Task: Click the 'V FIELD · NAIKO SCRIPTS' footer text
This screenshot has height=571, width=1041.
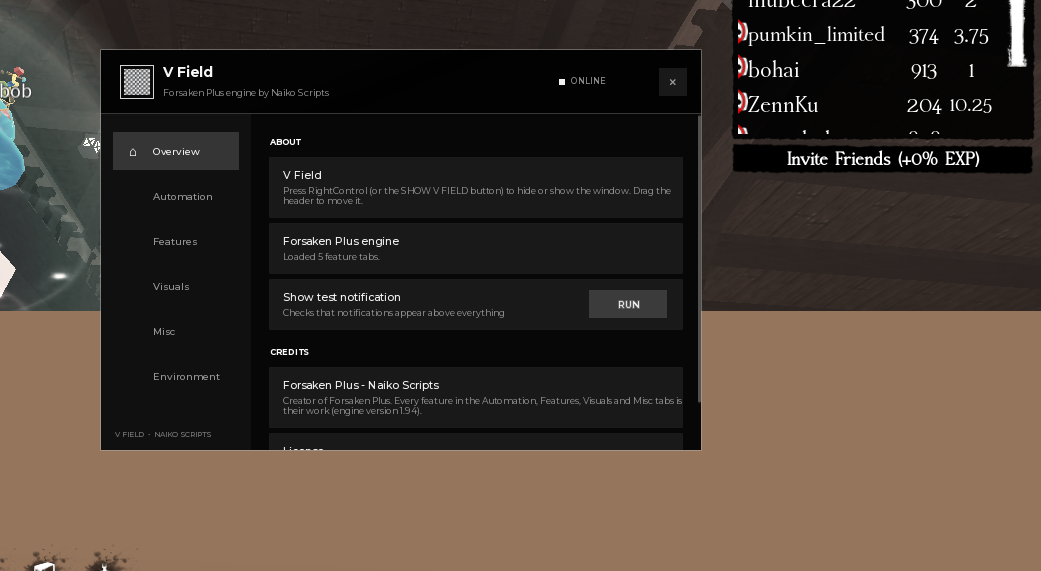Action: pyautogui.click(x=163, y=434)
